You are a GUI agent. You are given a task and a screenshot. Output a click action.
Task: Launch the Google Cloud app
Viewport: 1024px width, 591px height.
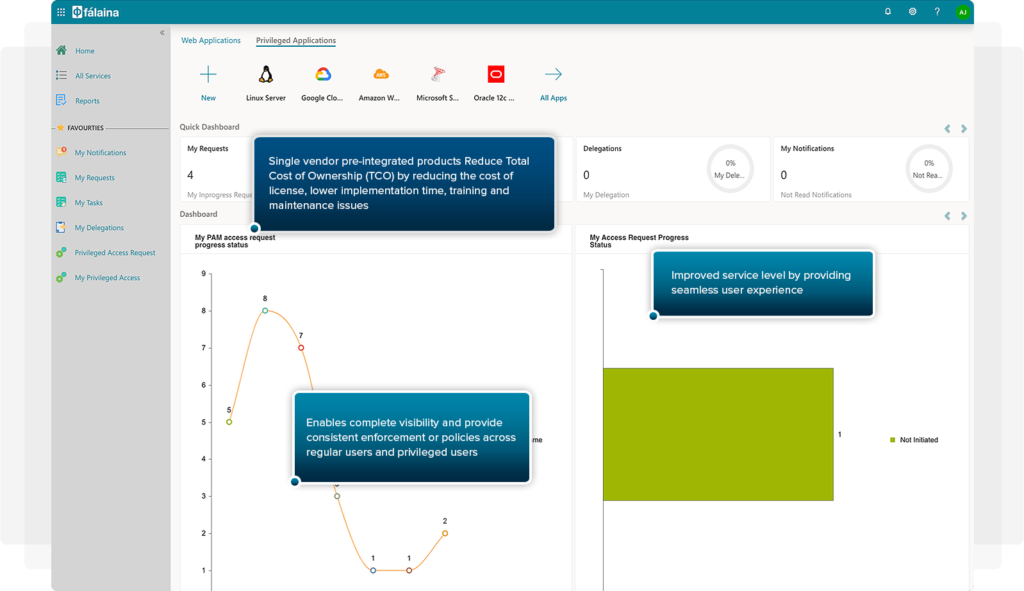click(322, 83)
